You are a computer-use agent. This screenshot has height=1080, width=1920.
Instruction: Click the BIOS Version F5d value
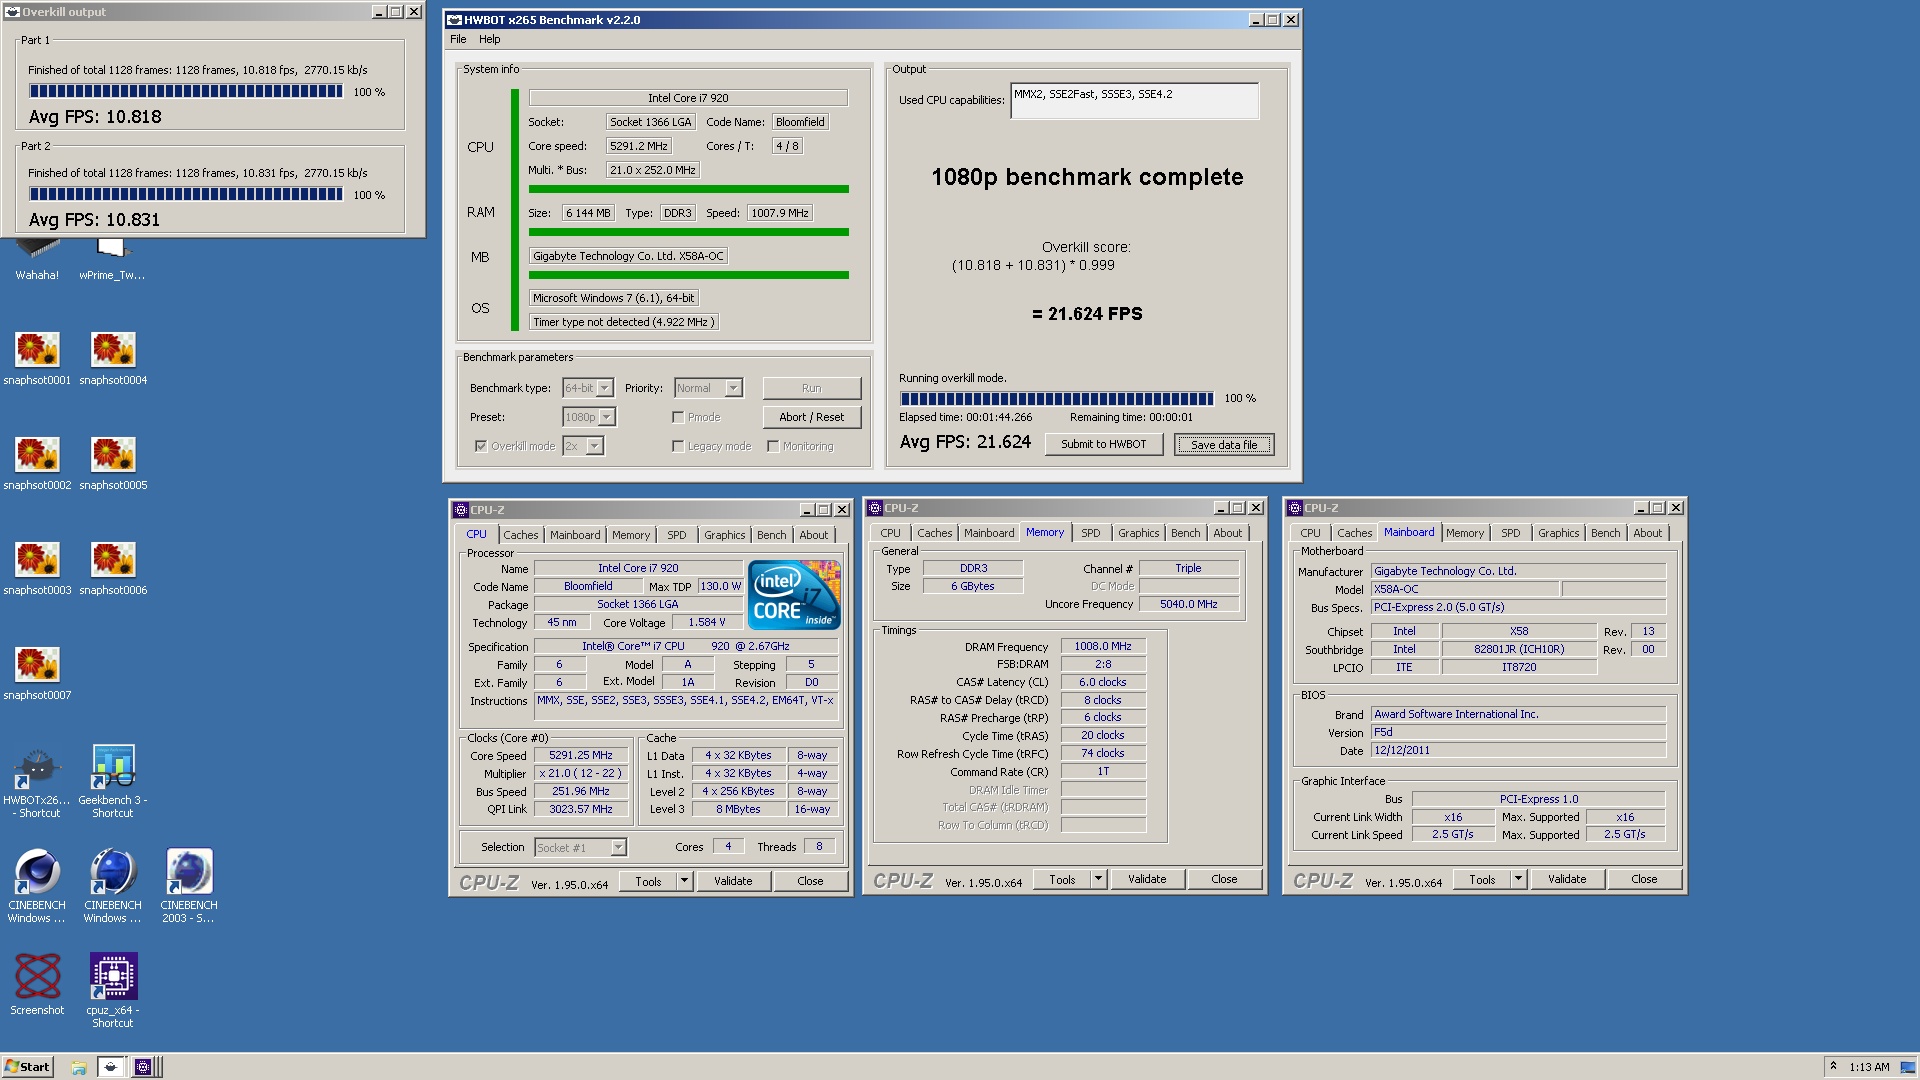(x=1517, y=732)
